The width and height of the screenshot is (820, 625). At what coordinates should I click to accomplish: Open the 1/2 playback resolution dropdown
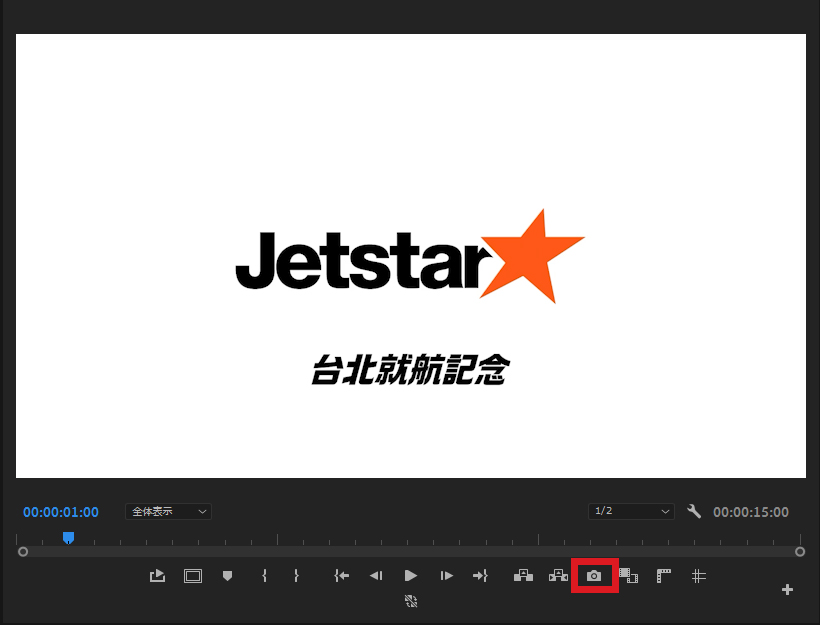tap(632, 511)
